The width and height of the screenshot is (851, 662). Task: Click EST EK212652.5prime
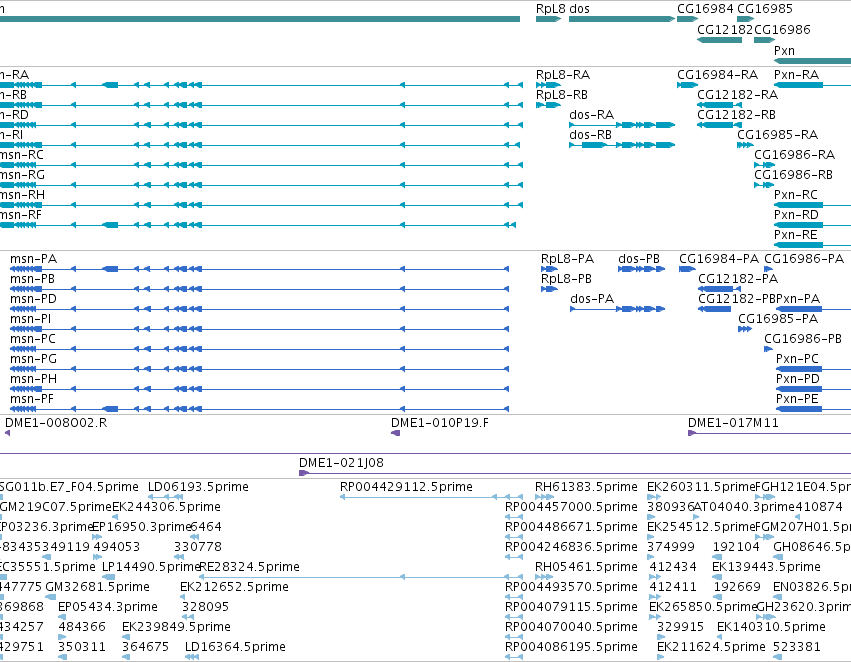pos(234,587)
